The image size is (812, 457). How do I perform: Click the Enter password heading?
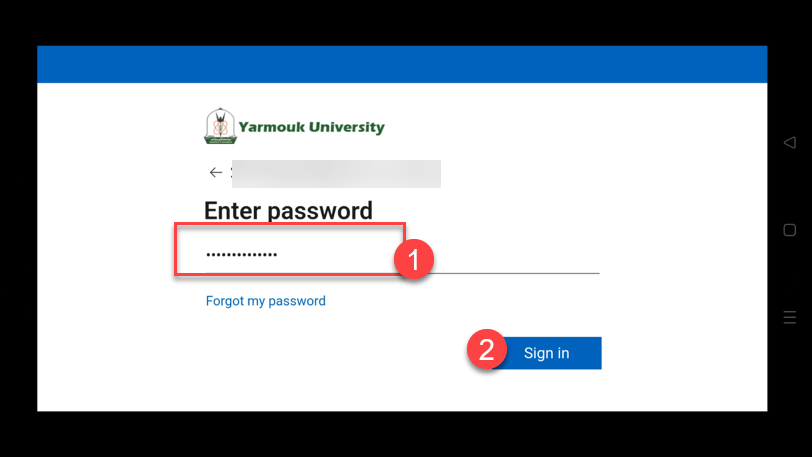point(288,210)
